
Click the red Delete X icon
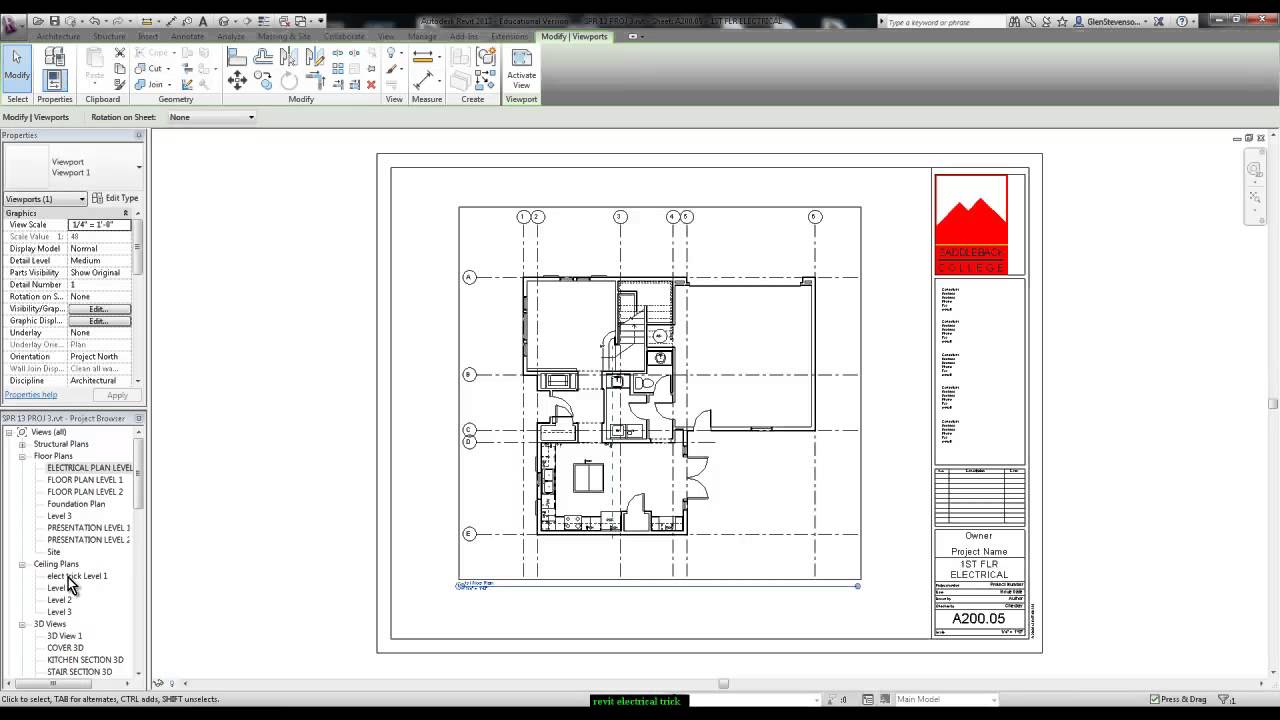tap(371, 85)
